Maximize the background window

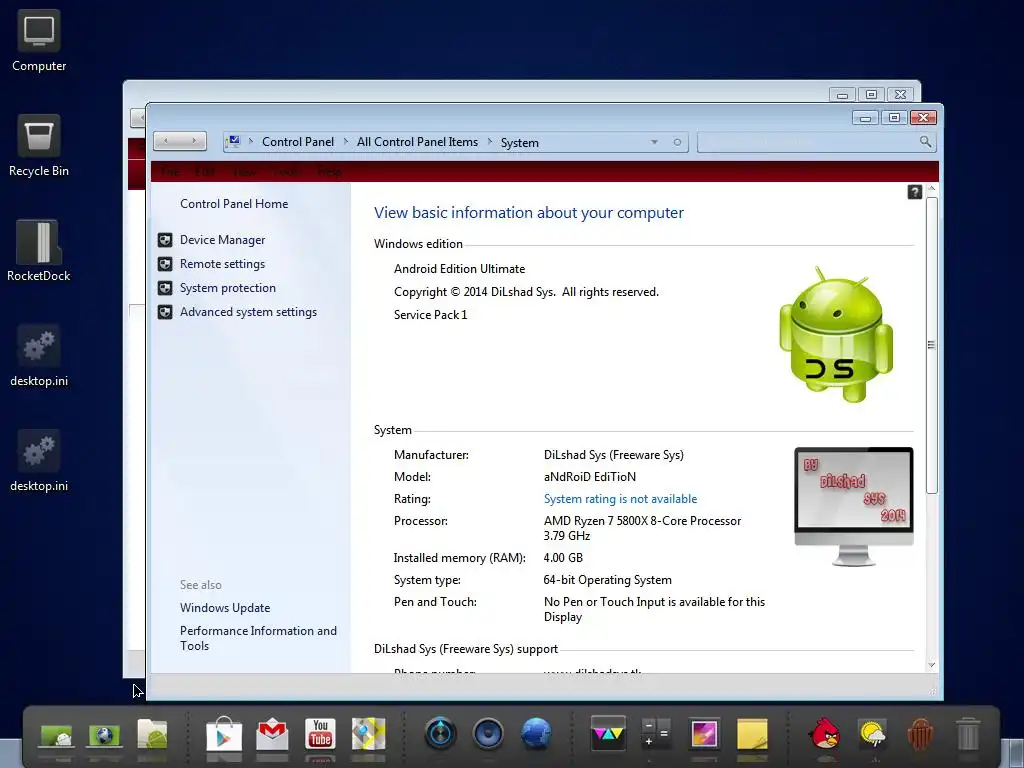871,95
